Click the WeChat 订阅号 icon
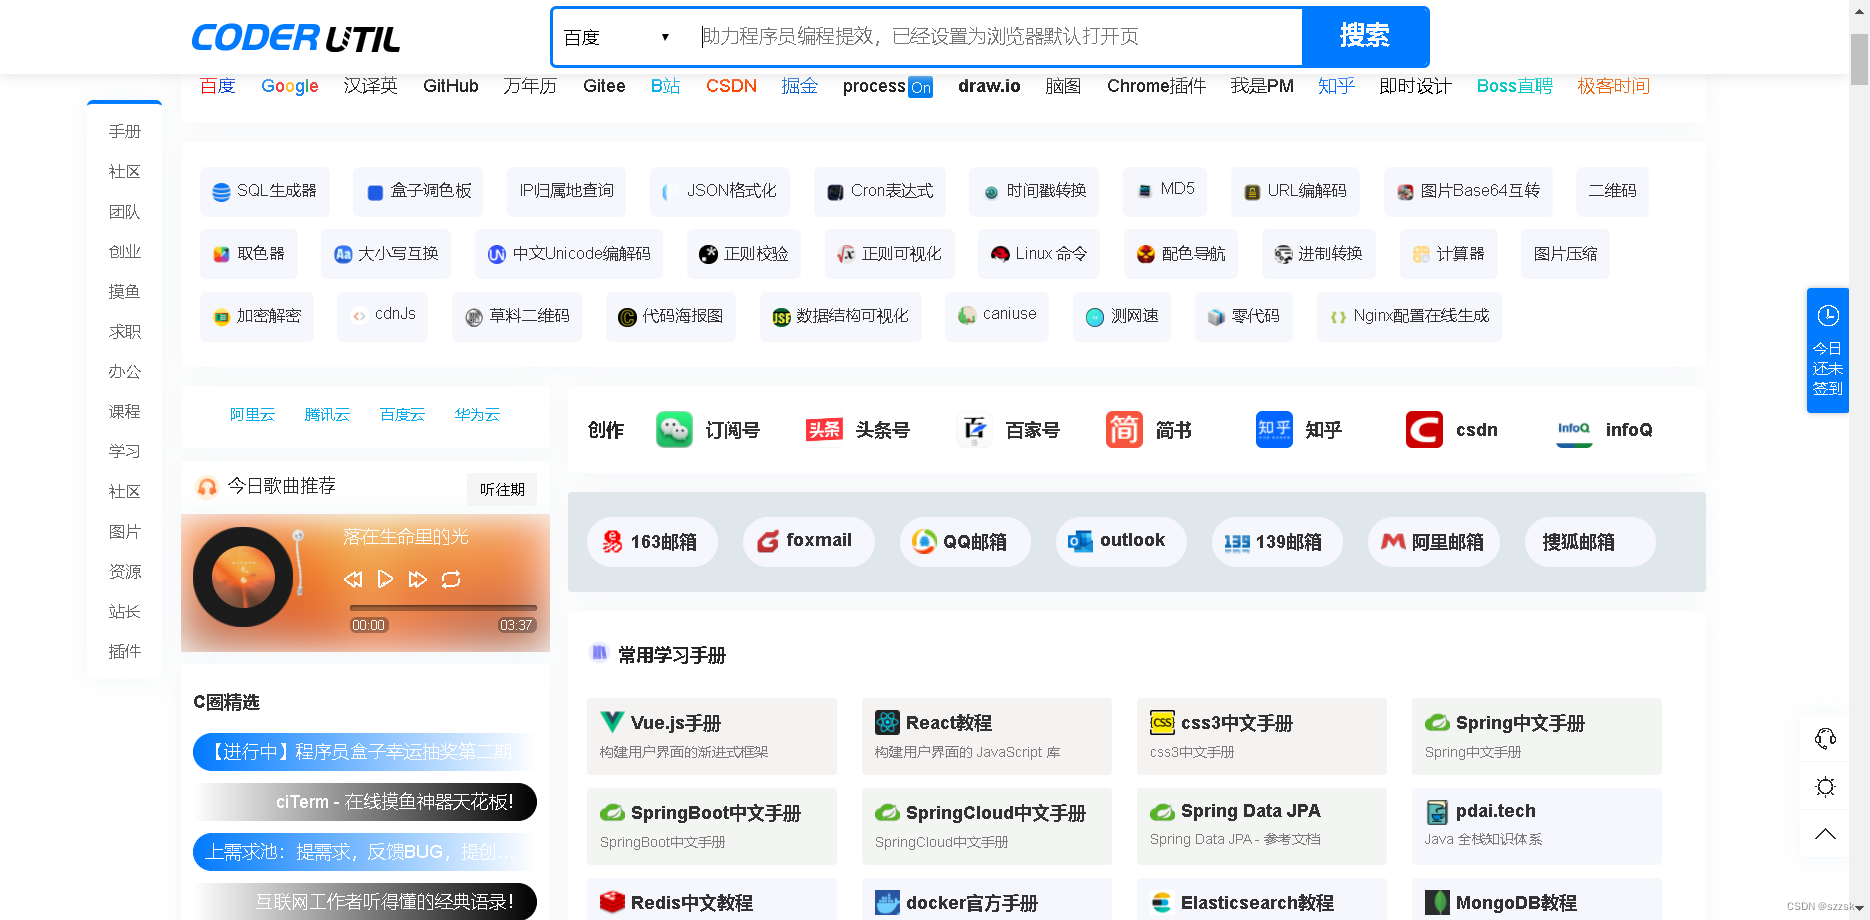Screen dimensions: 1870x920 (x=674, y=430)
